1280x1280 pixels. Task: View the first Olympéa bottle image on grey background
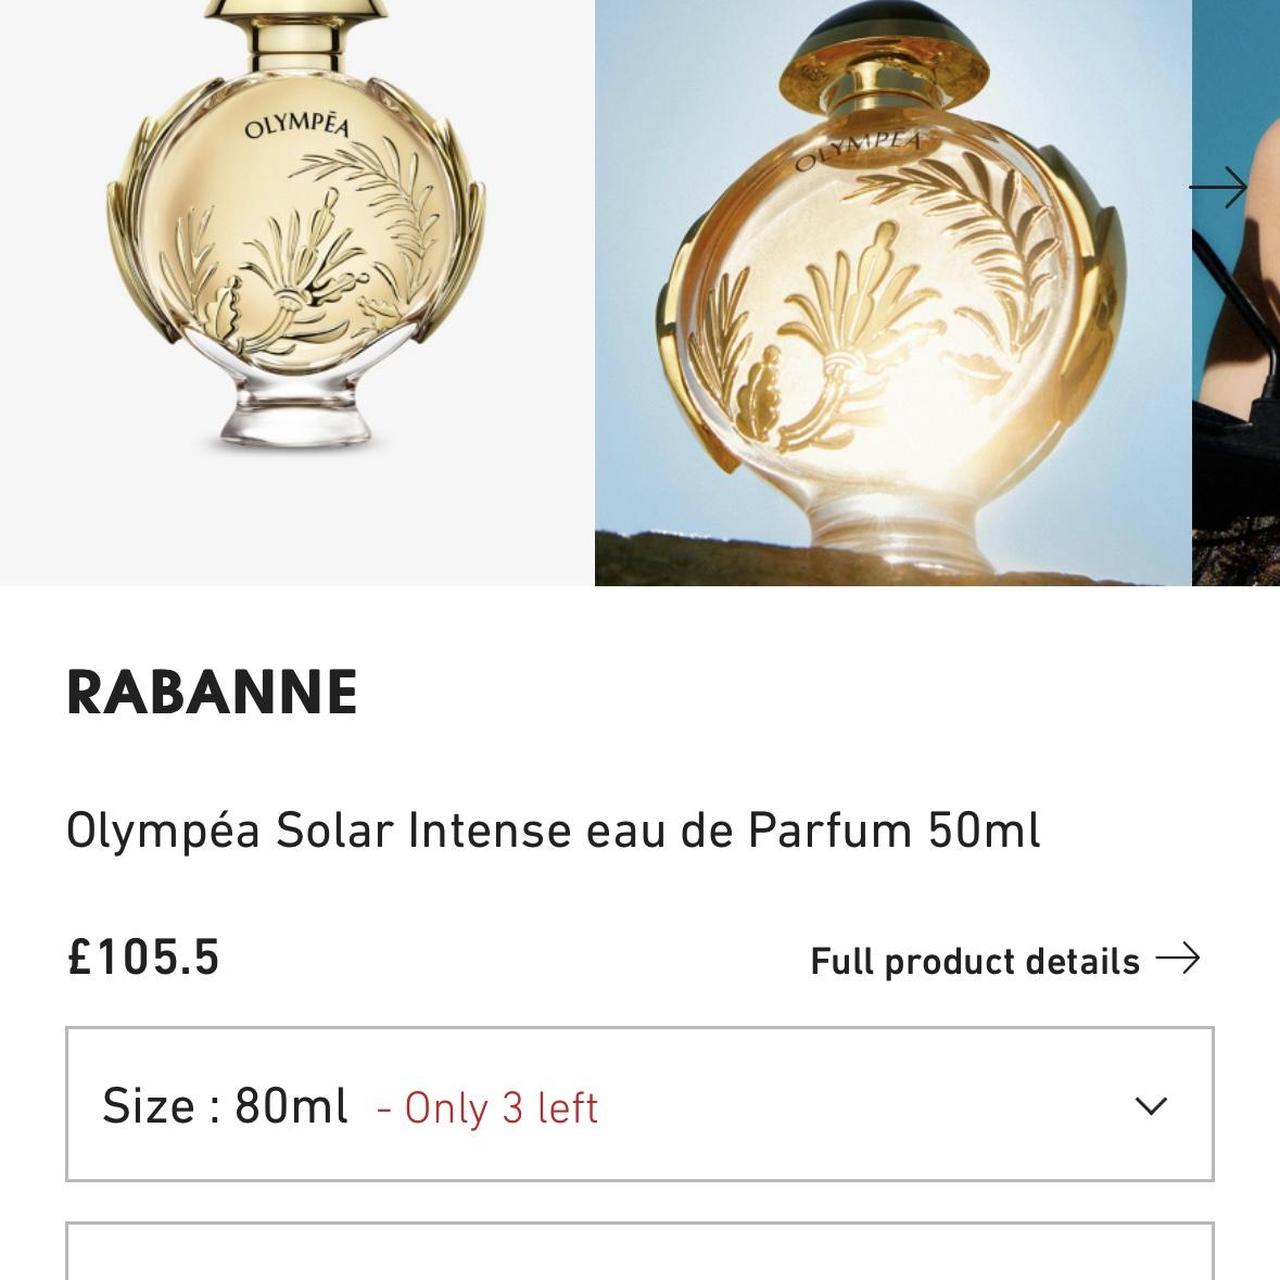pyautogui.click(x=296, y=292)
